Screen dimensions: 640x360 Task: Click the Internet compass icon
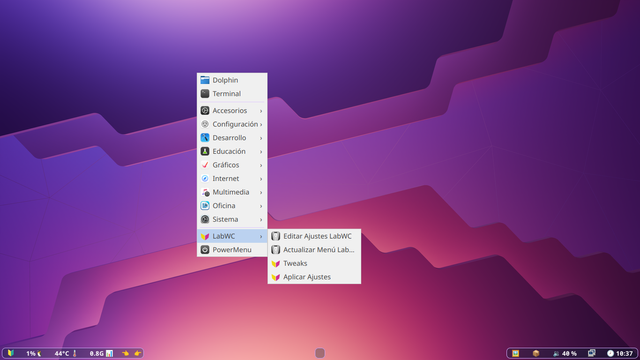pos(205,178)
